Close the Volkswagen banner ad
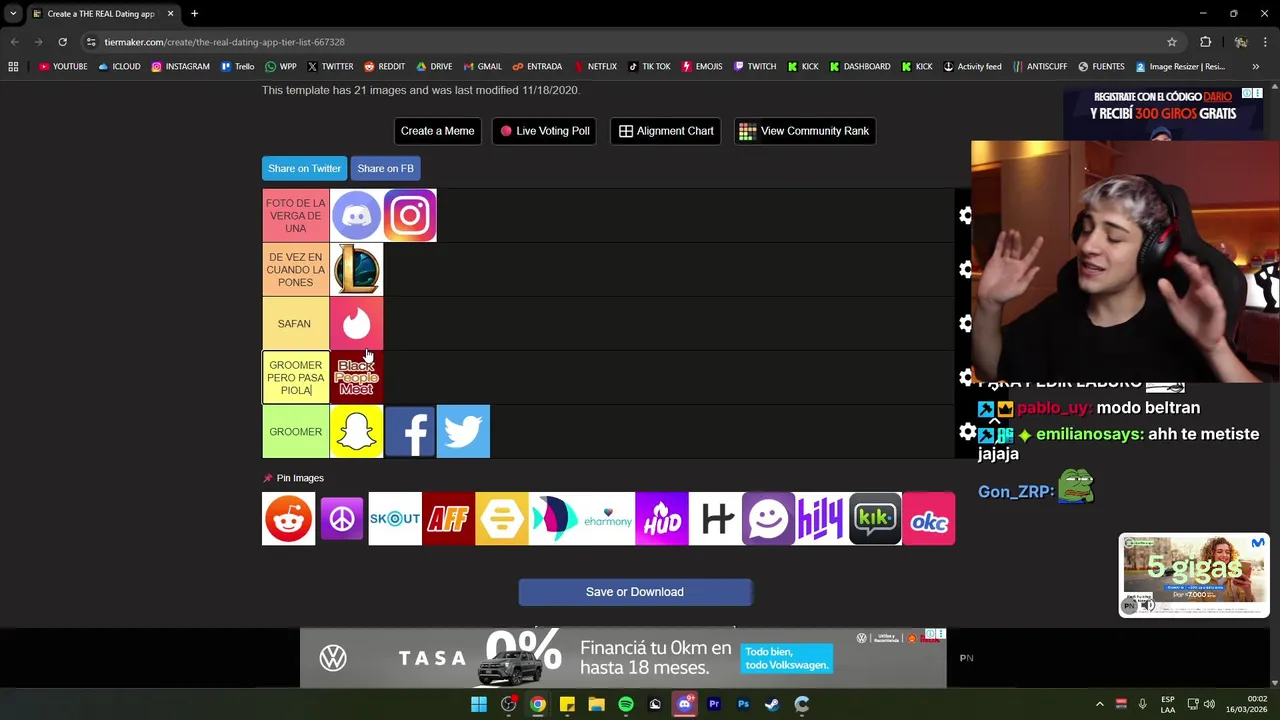The width and height of the screenshot is (1280, 720). [941, 635]
